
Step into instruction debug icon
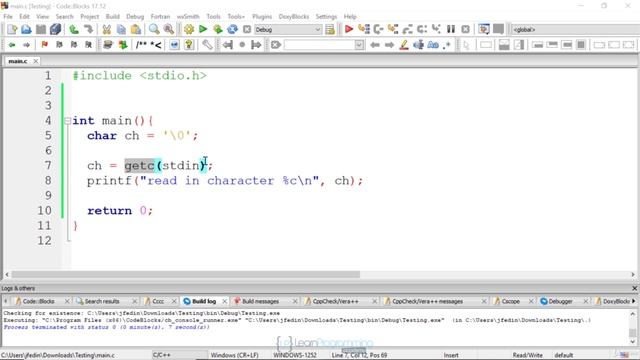[x=436, y=29]
